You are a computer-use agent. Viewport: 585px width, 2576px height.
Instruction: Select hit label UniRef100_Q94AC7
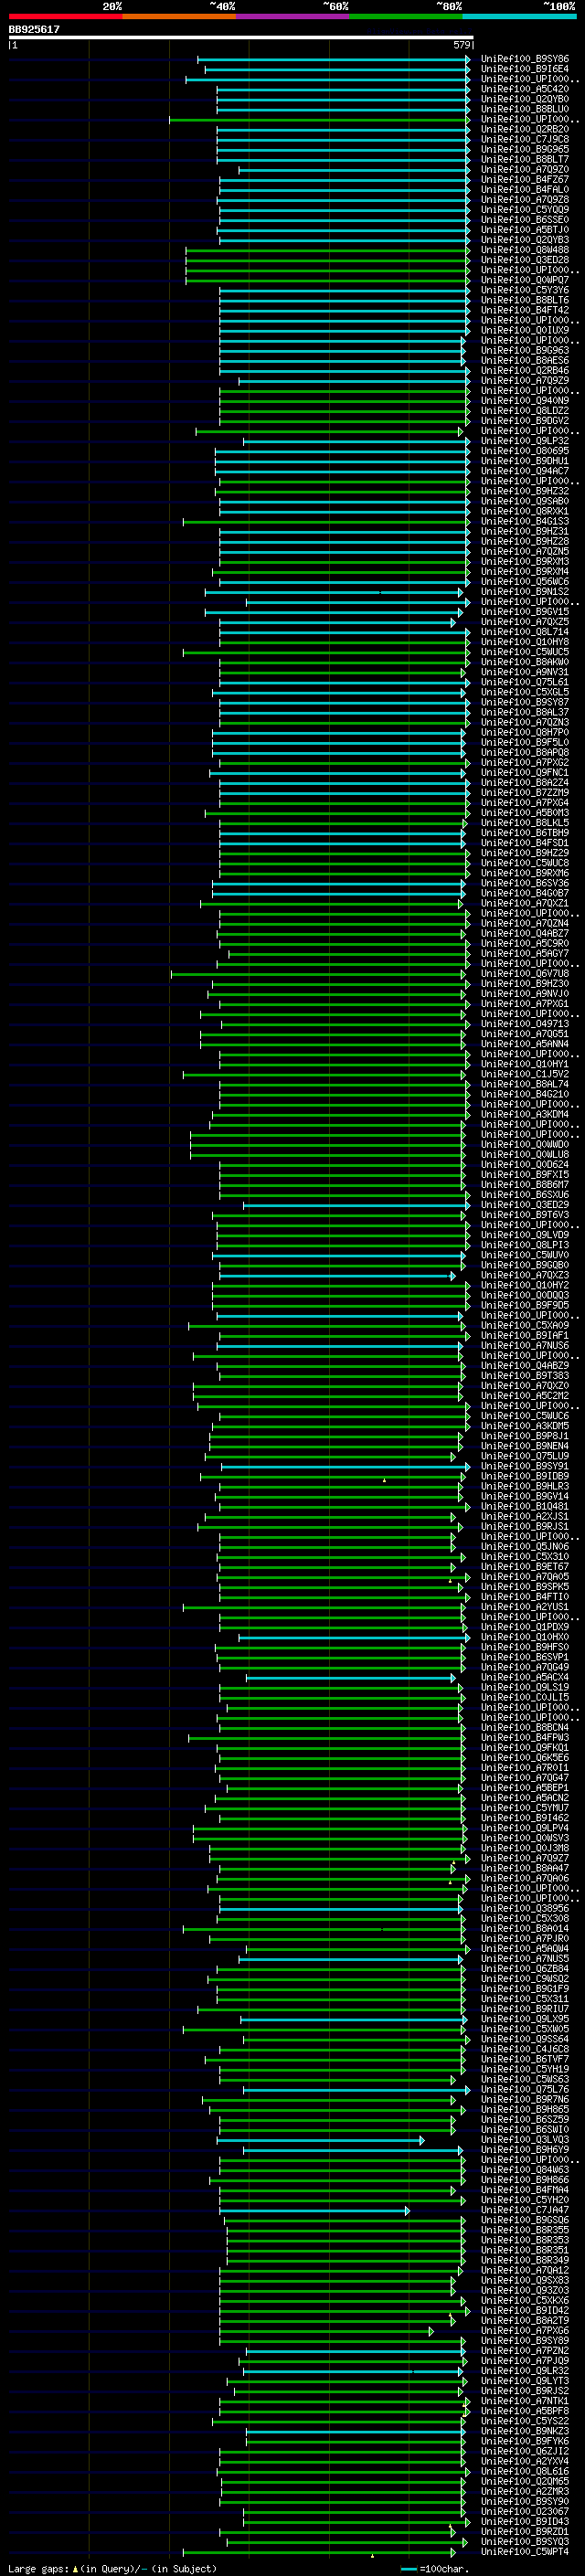[x=524, y=471]
